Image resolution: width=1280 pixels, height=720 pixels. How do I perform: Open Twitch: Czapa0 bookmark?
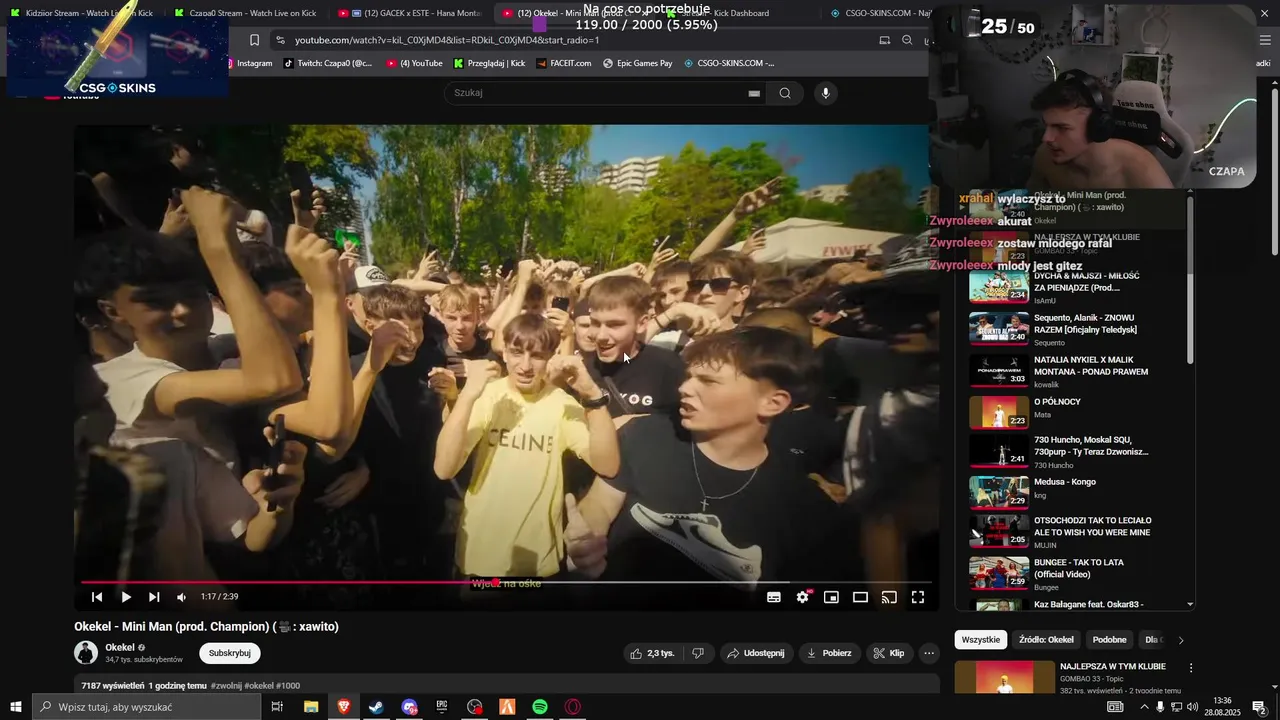coord(328,63)
